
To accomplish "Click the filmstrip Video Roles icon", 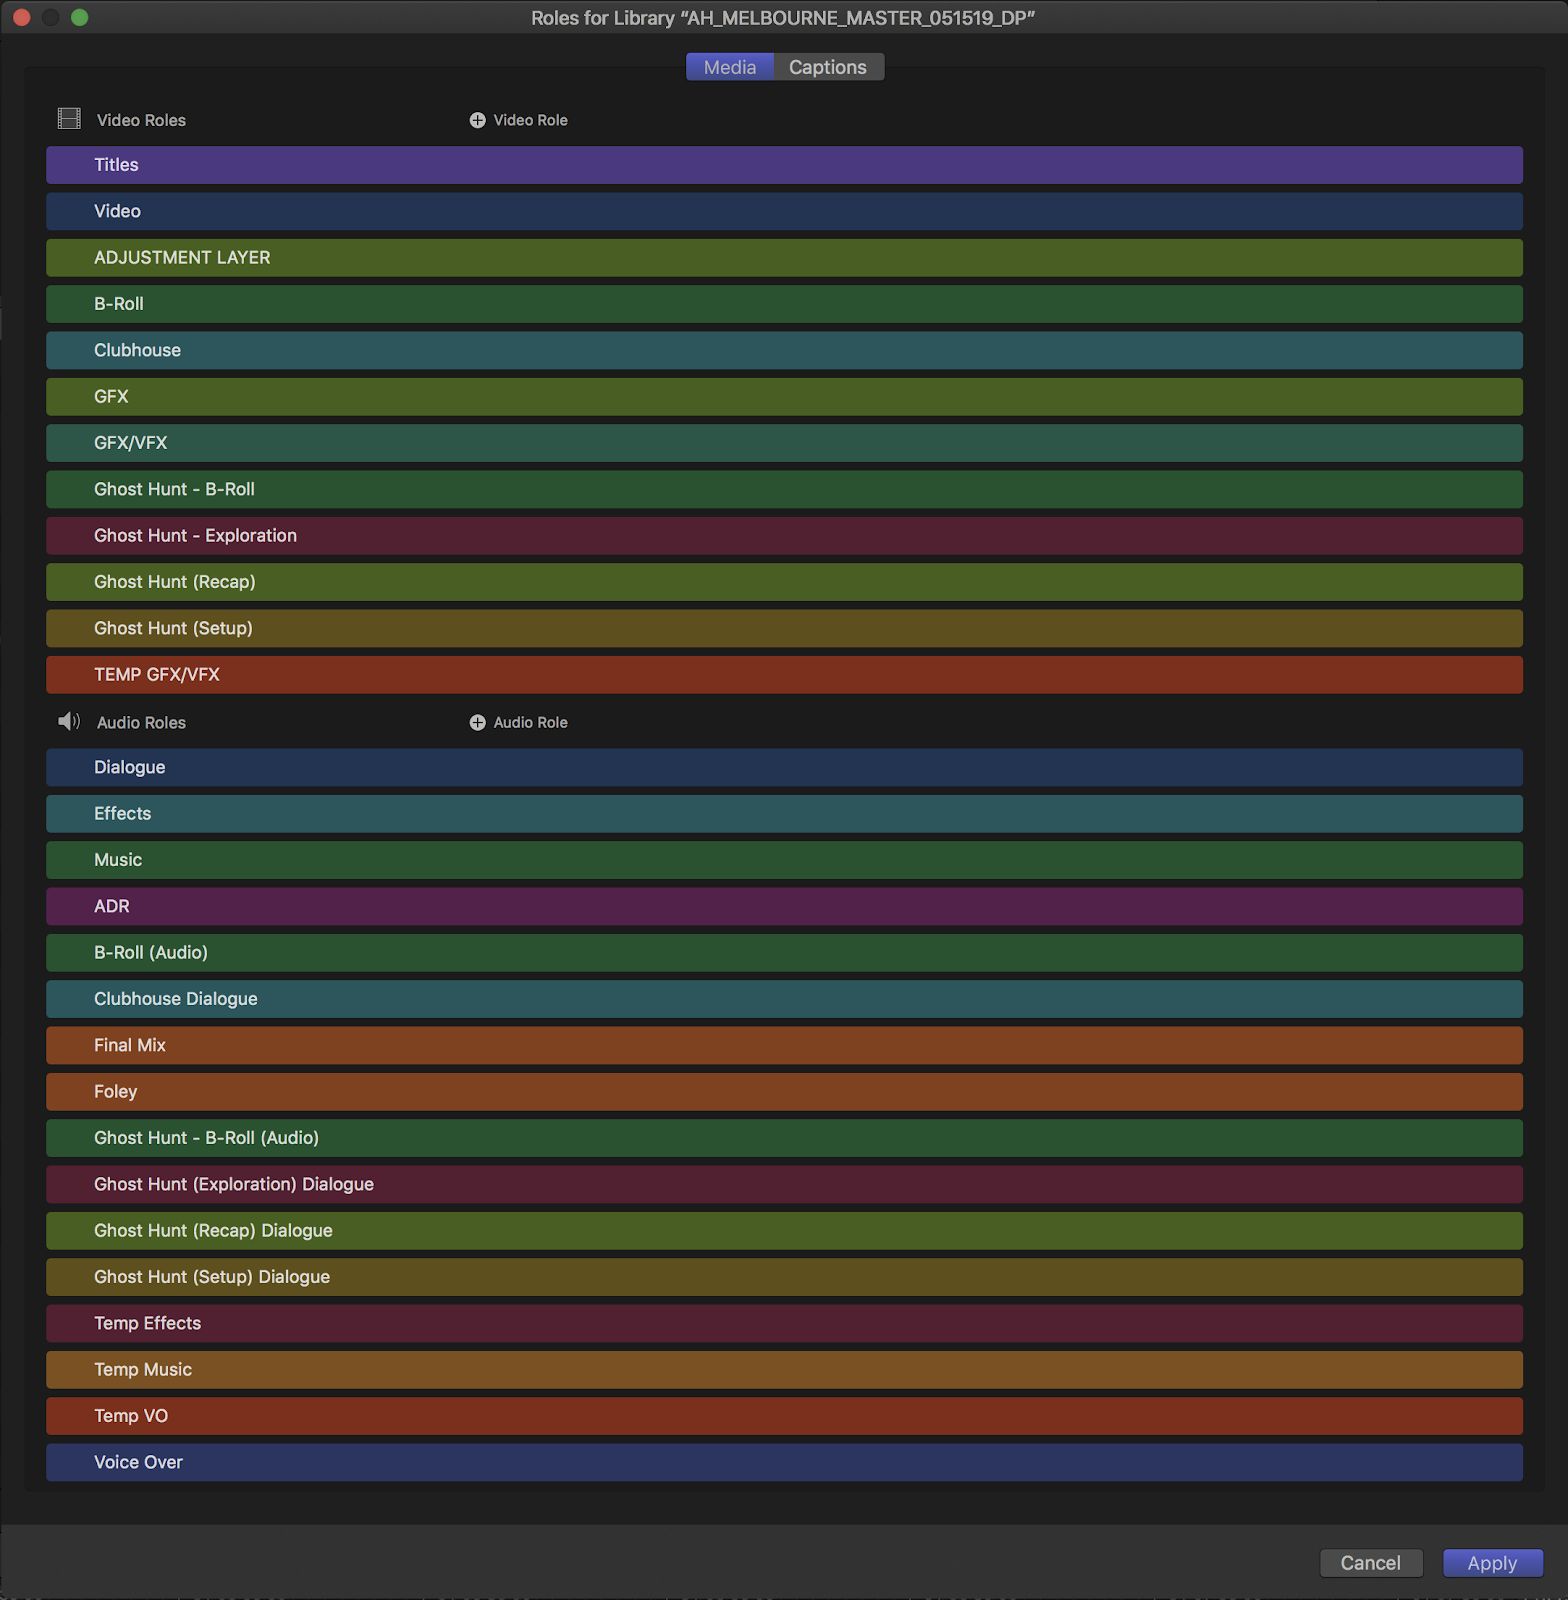I will click(x=69, y=119).
